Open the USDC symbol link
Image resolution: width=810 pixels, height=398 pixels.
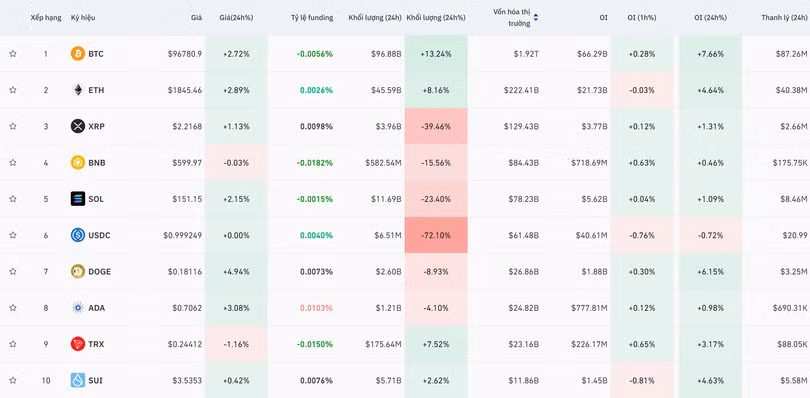(99, 235)
